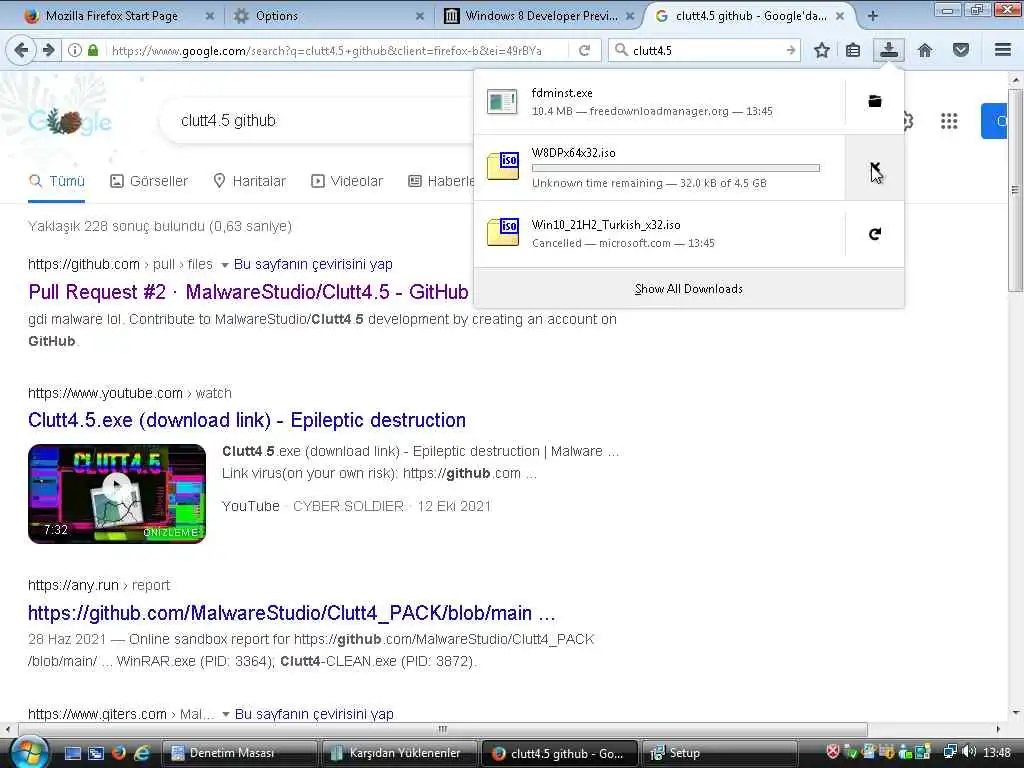Select the Görseller search filter

(149, 181)
